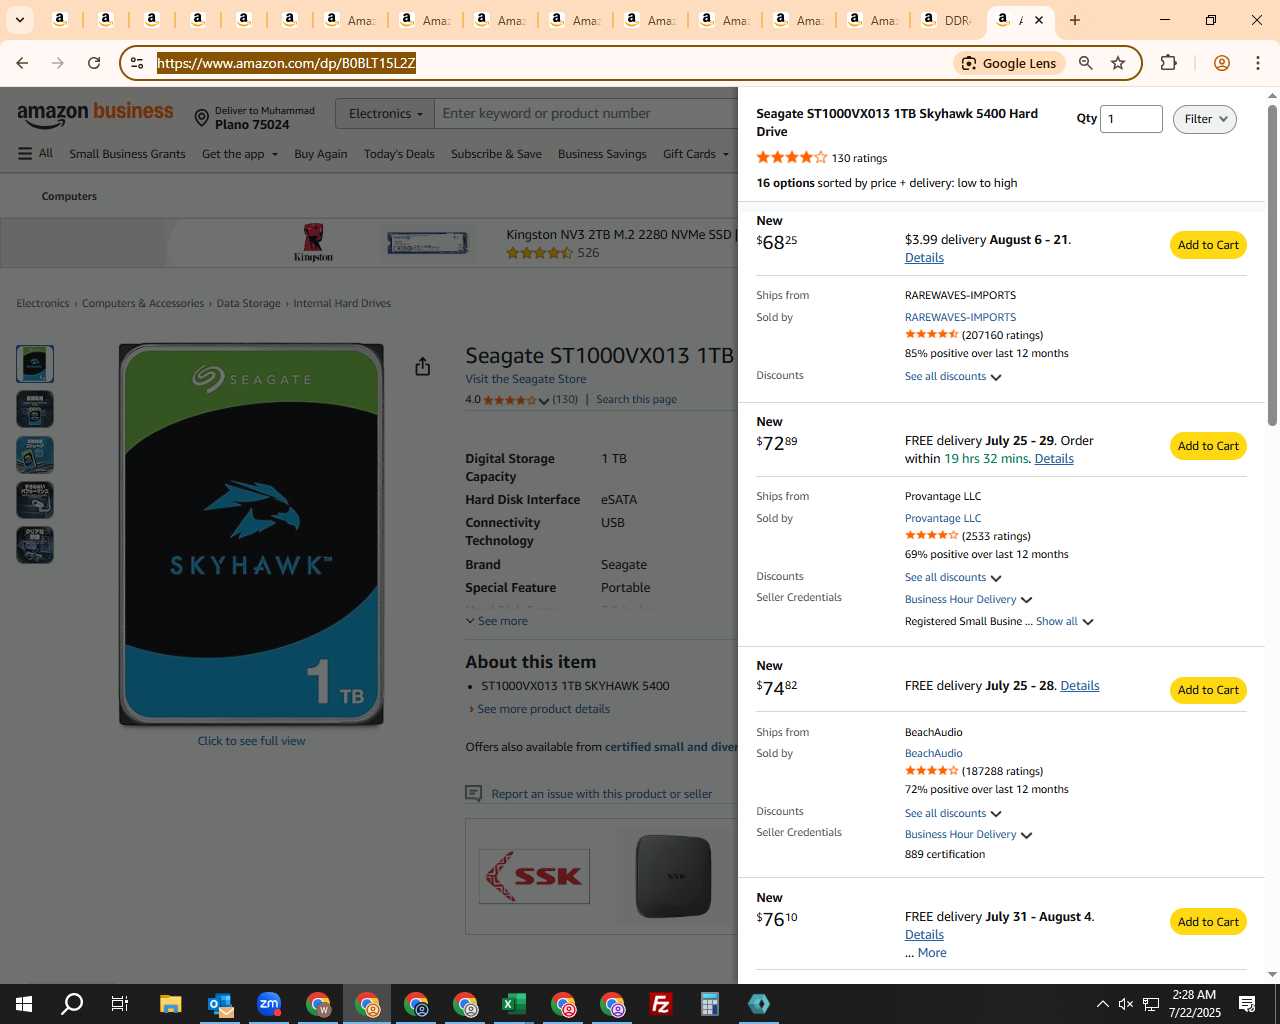Switch to the DDR tab
1280x1024 pixels.
tap(946, 20)
